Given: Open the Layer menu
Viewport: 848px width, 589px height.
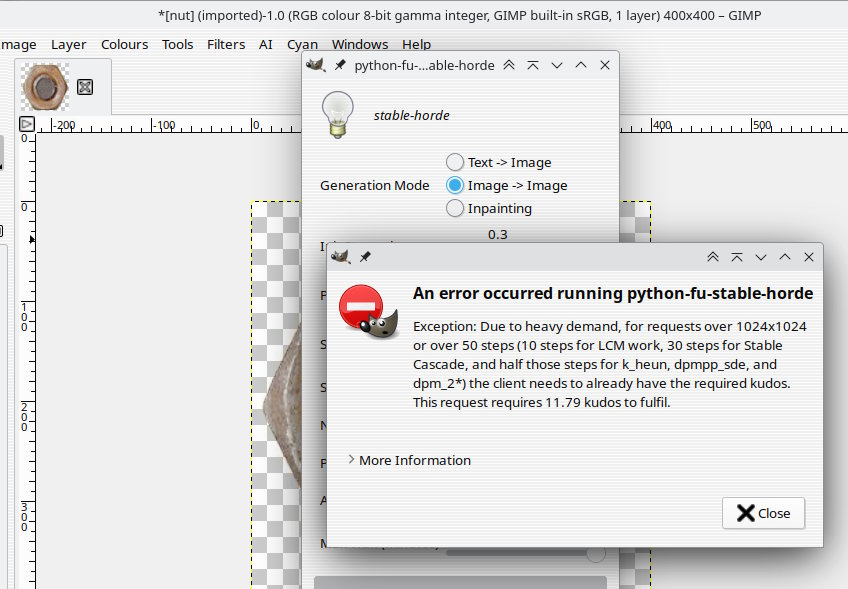Looking at the screenshot, I should [69, 44].
